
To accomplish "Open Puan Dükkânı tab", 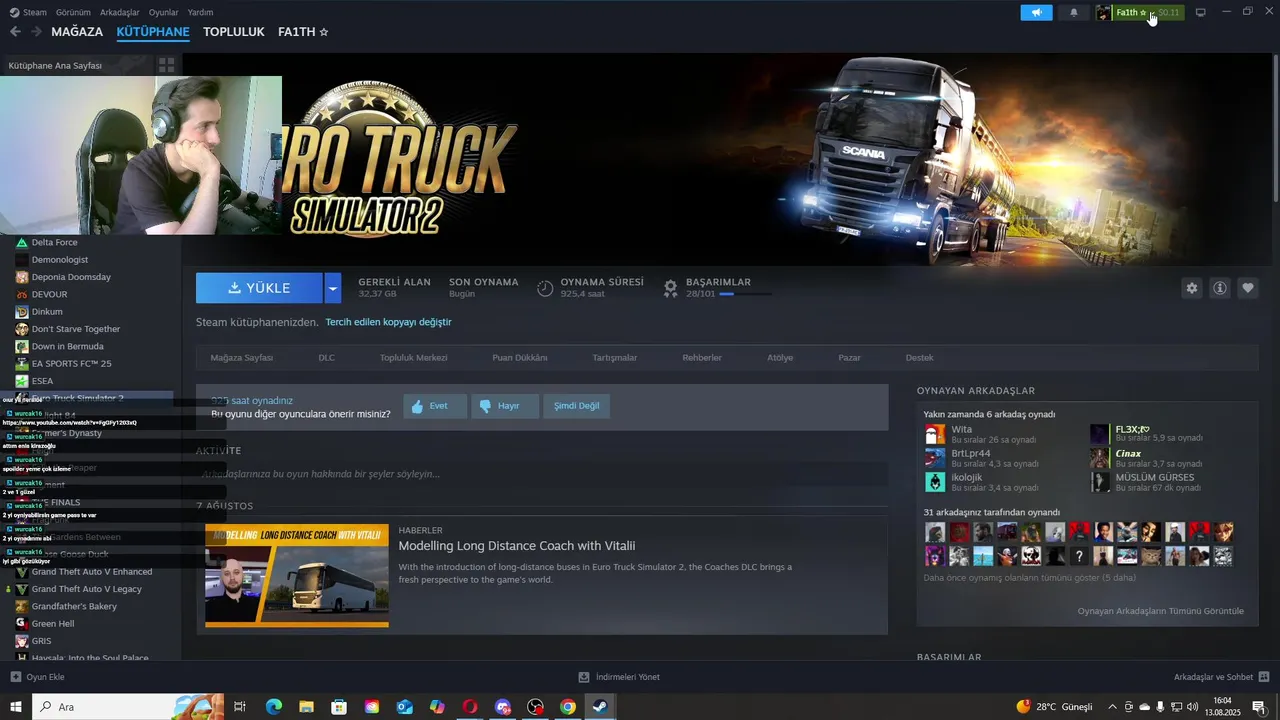I will pos(519,358).
